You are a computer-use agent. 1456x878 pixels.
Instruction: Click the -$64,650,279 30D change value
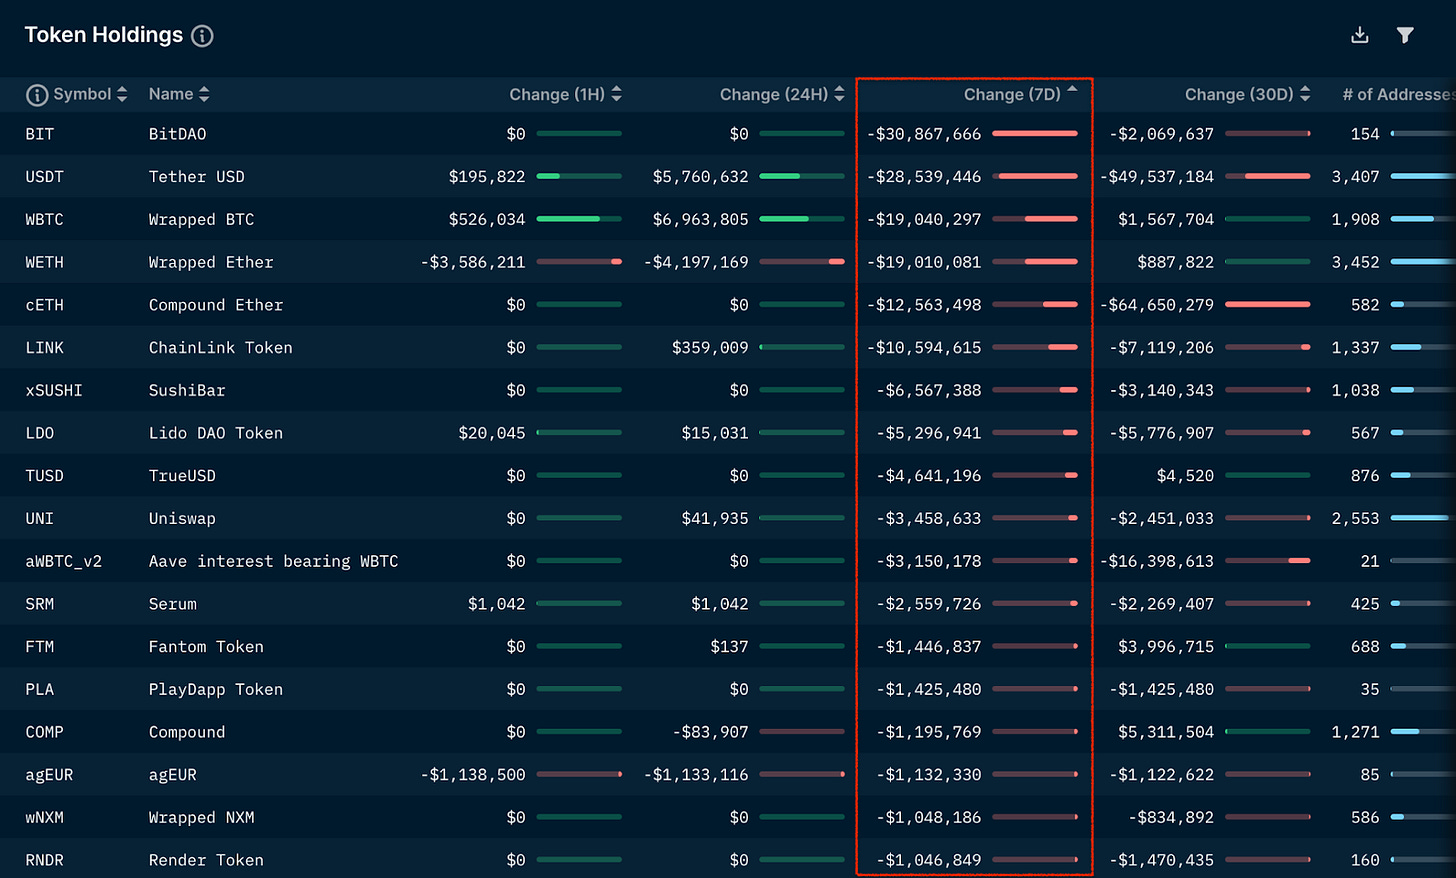click(1157, 305)
